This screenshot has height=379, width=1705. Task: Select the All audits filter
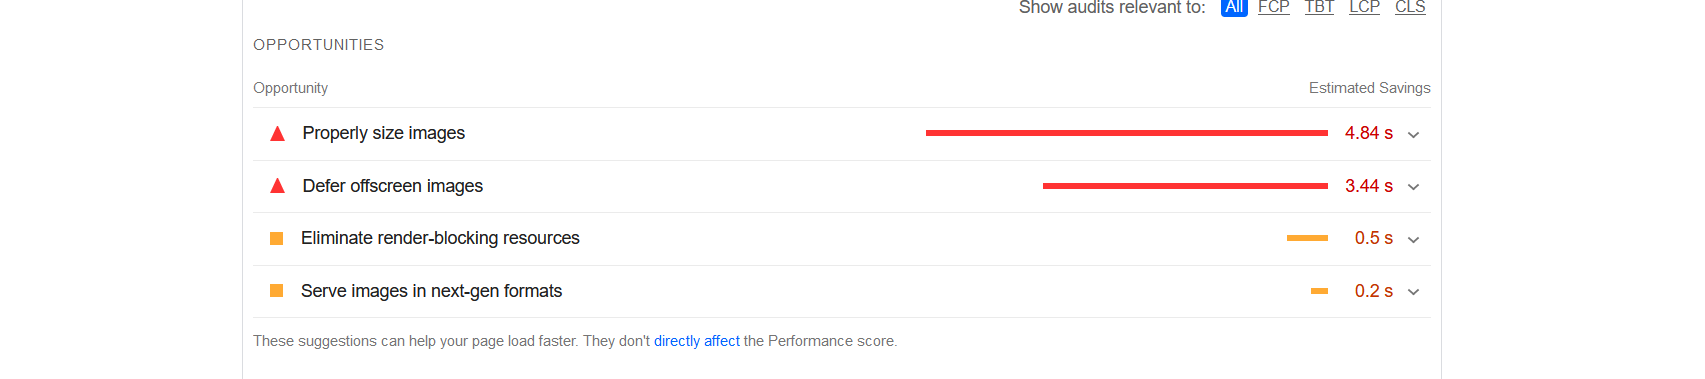[x=1234, y=7]
